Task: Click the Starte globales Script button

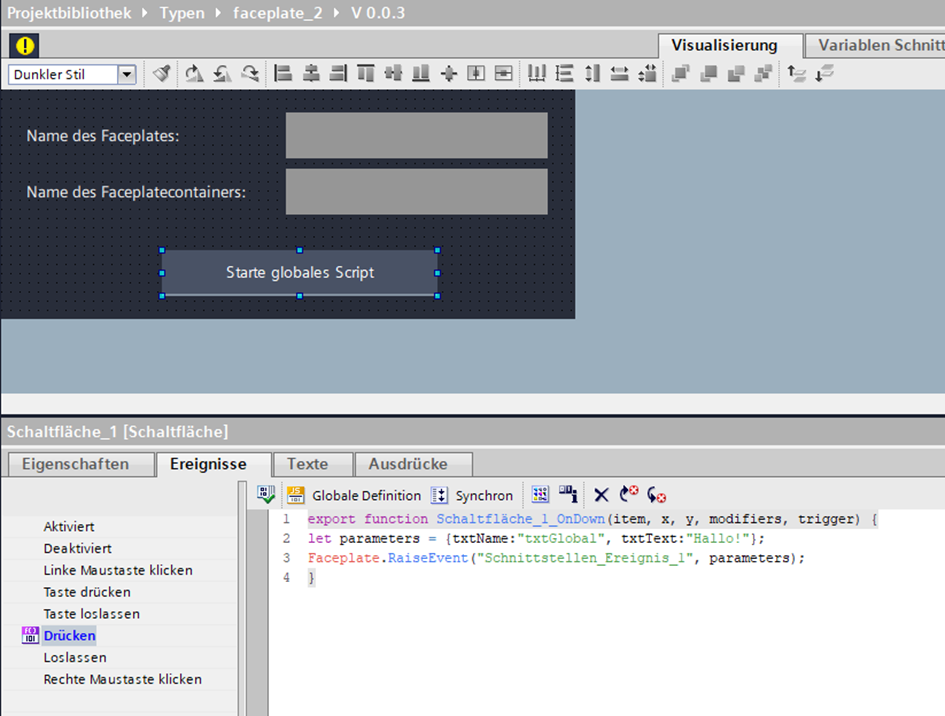Action: (299, 273)
